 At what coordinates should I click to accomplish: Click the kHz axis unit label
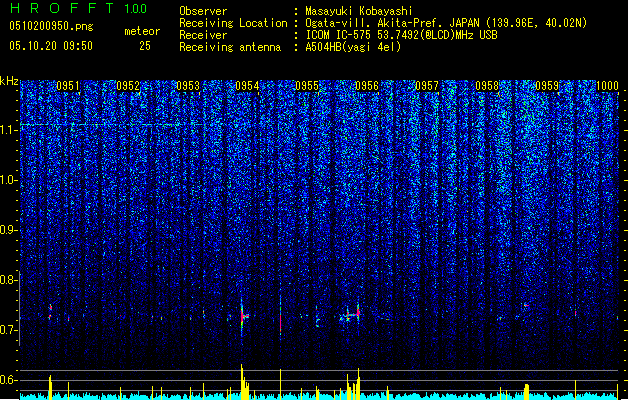tap(9, 81)
